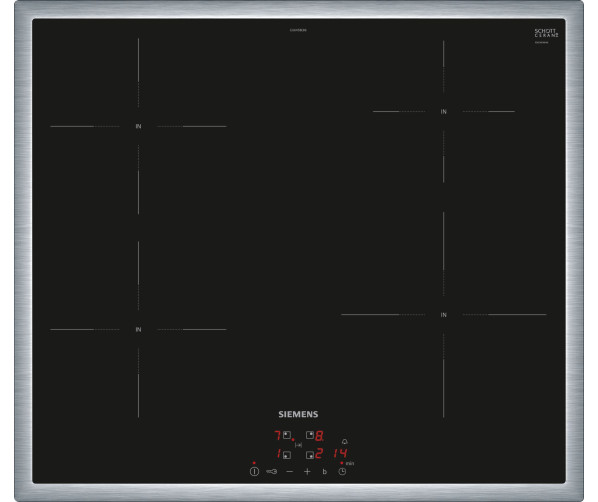Viewport: 598px width, 502px height.
Task: Select the rear-right cooking zone selector
Action: pyautogui.click(x=310, y=435)
